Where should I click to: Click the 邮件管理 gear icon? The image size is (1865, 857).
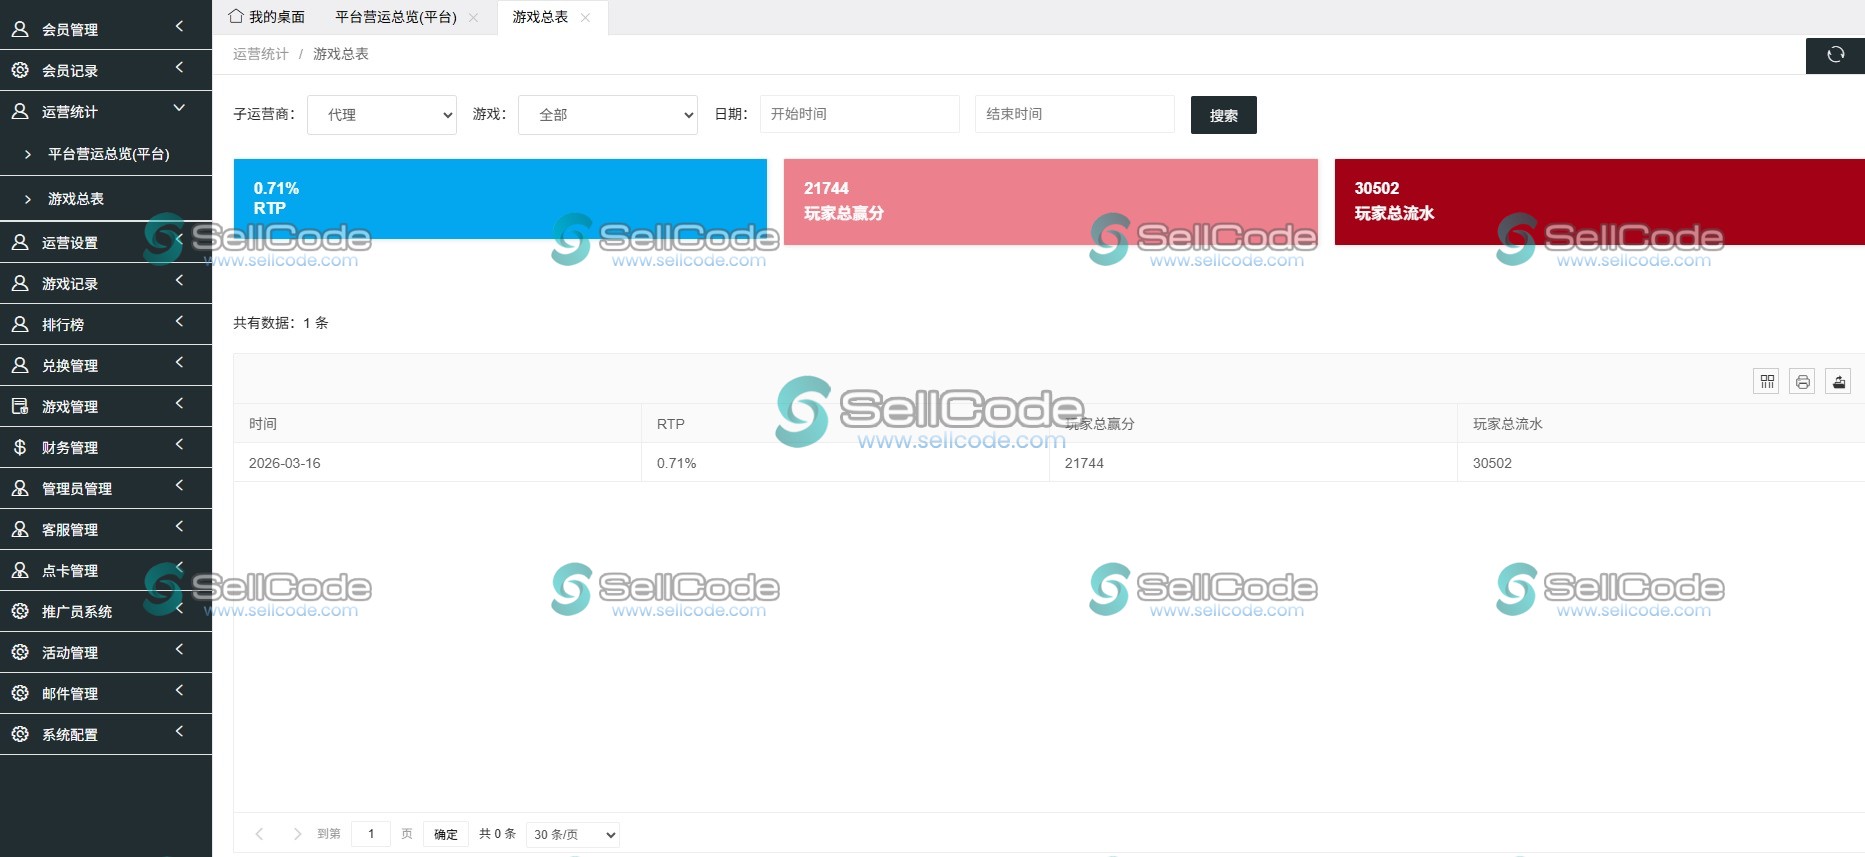20,693
